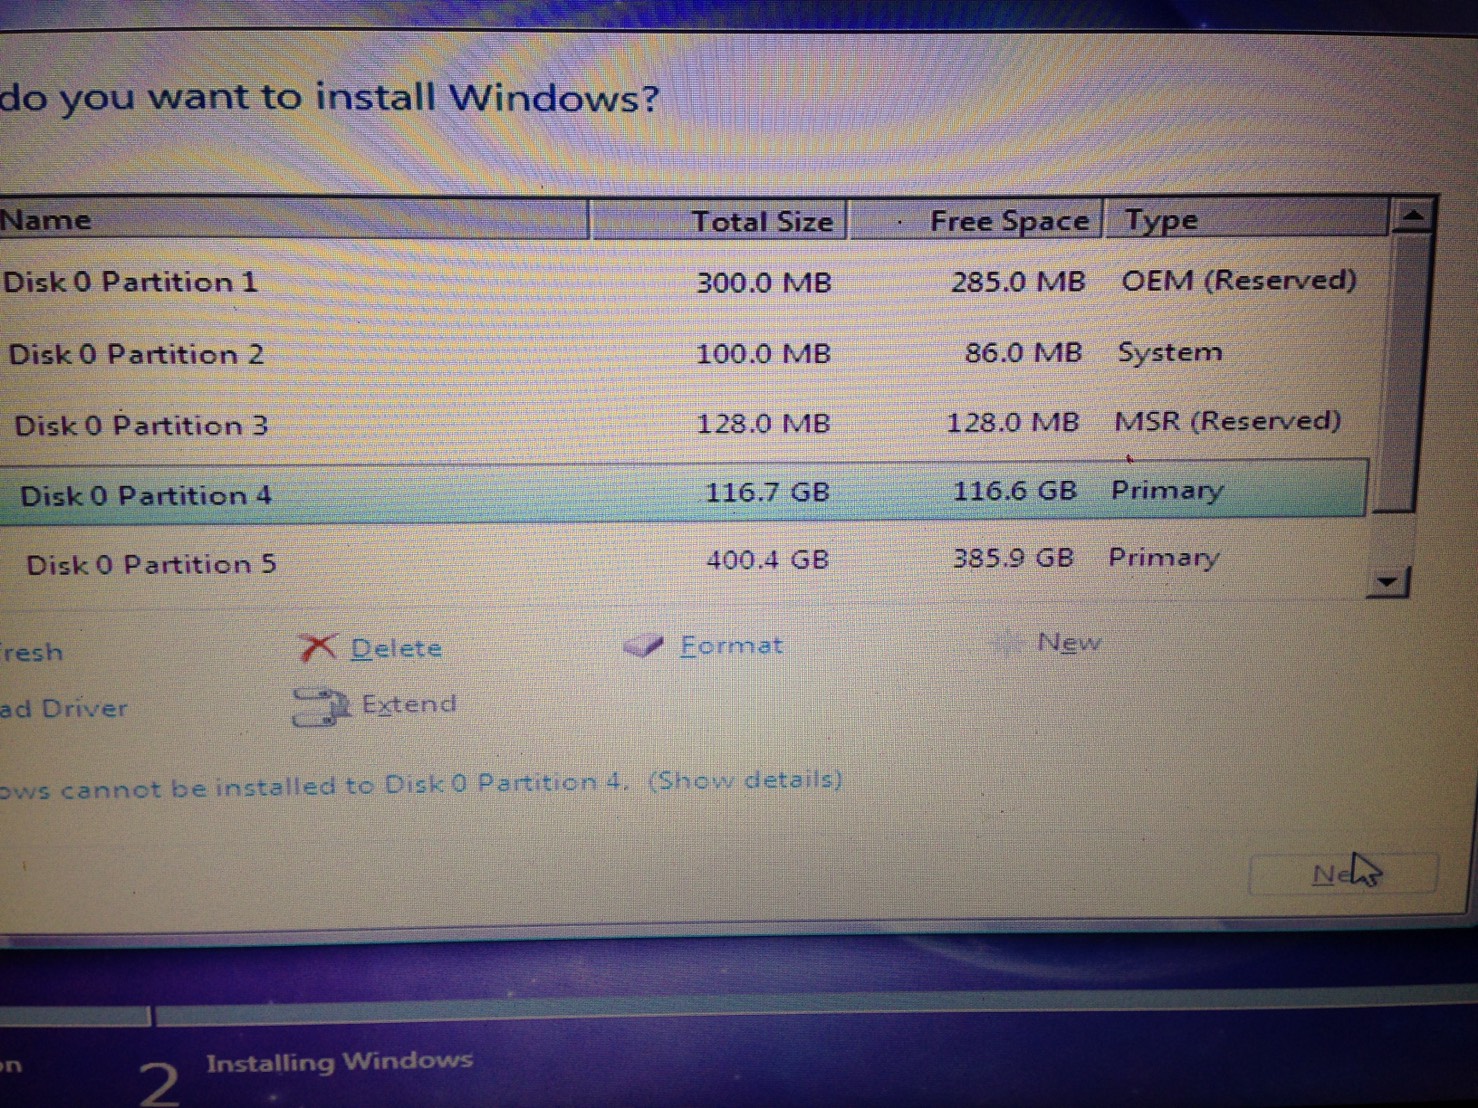The width and height of the screenshot is (1478, 1108).
Task: Click the Format eraser icon
Action: pyautogui.click(x=643, y=646)
